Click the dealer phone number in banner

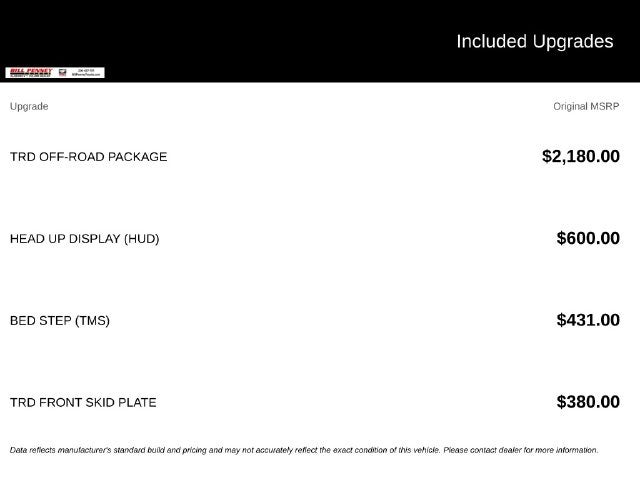(86, 71)
